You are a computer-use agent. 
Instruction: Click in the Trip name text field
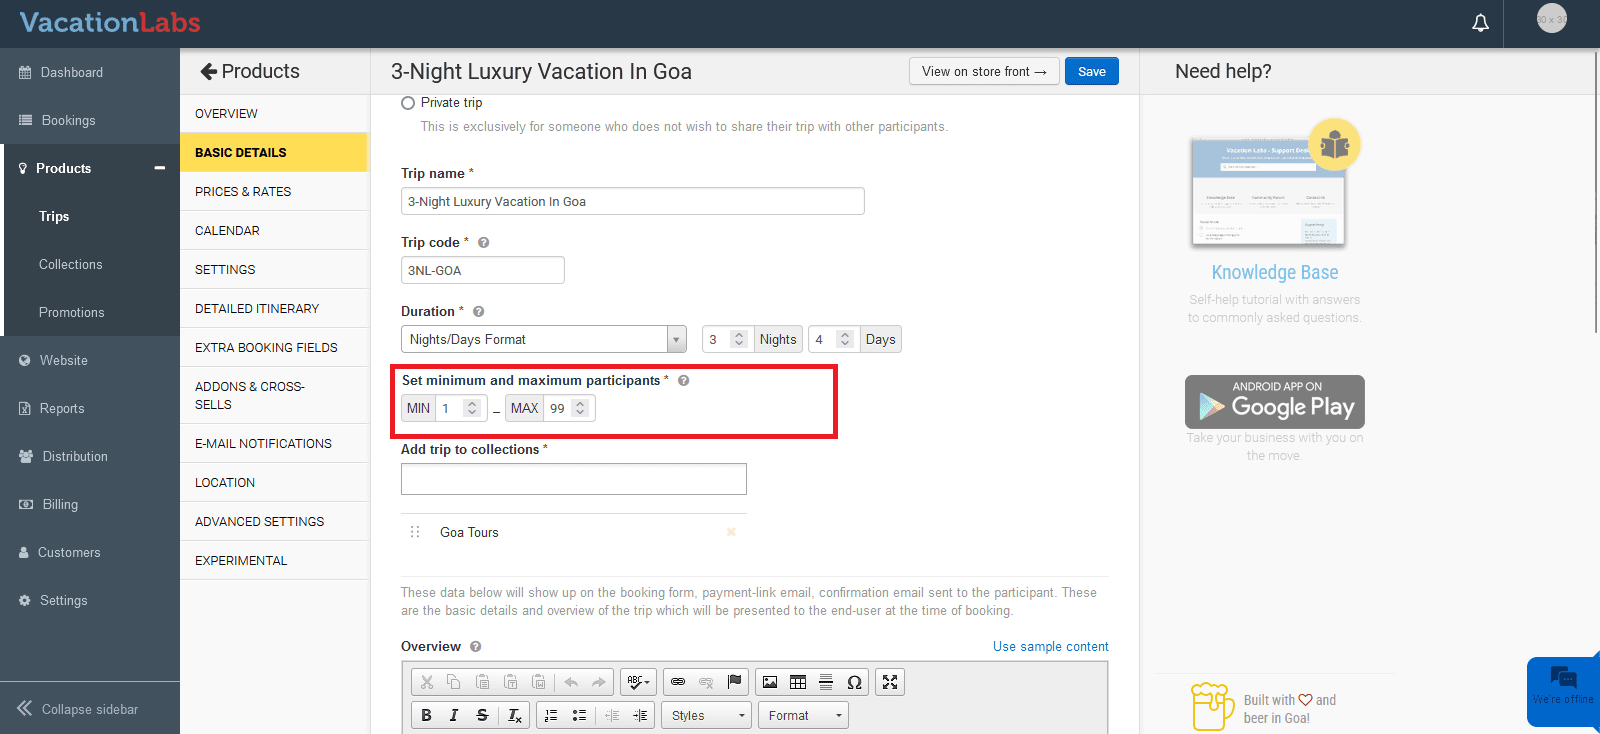pos(632,202)
